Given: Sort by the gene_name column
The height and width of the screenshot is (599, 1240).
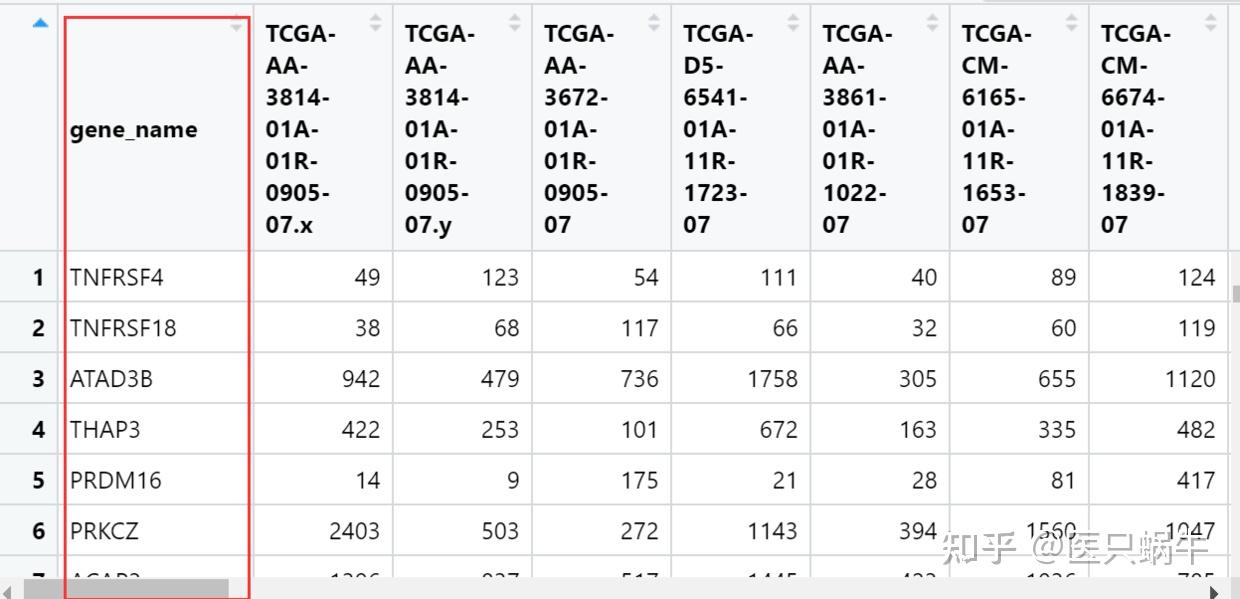Looking at the screenshot, I should coord(236,27).
